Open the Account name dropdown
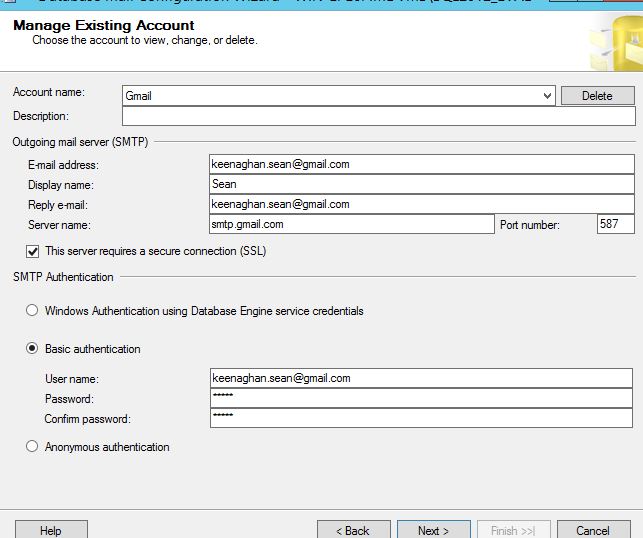This screenshot has width=643, height=538. click(546, 96)
